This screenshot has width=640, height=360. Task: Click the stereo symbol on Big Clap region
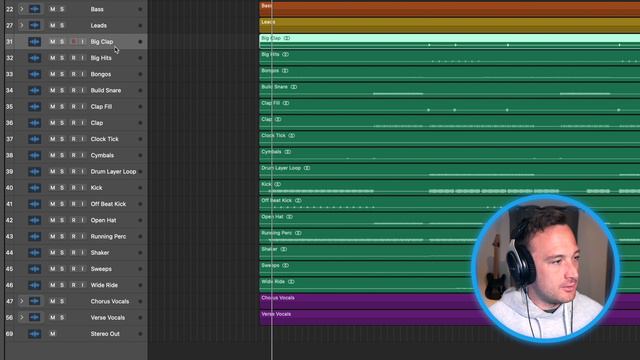point(287,38)
